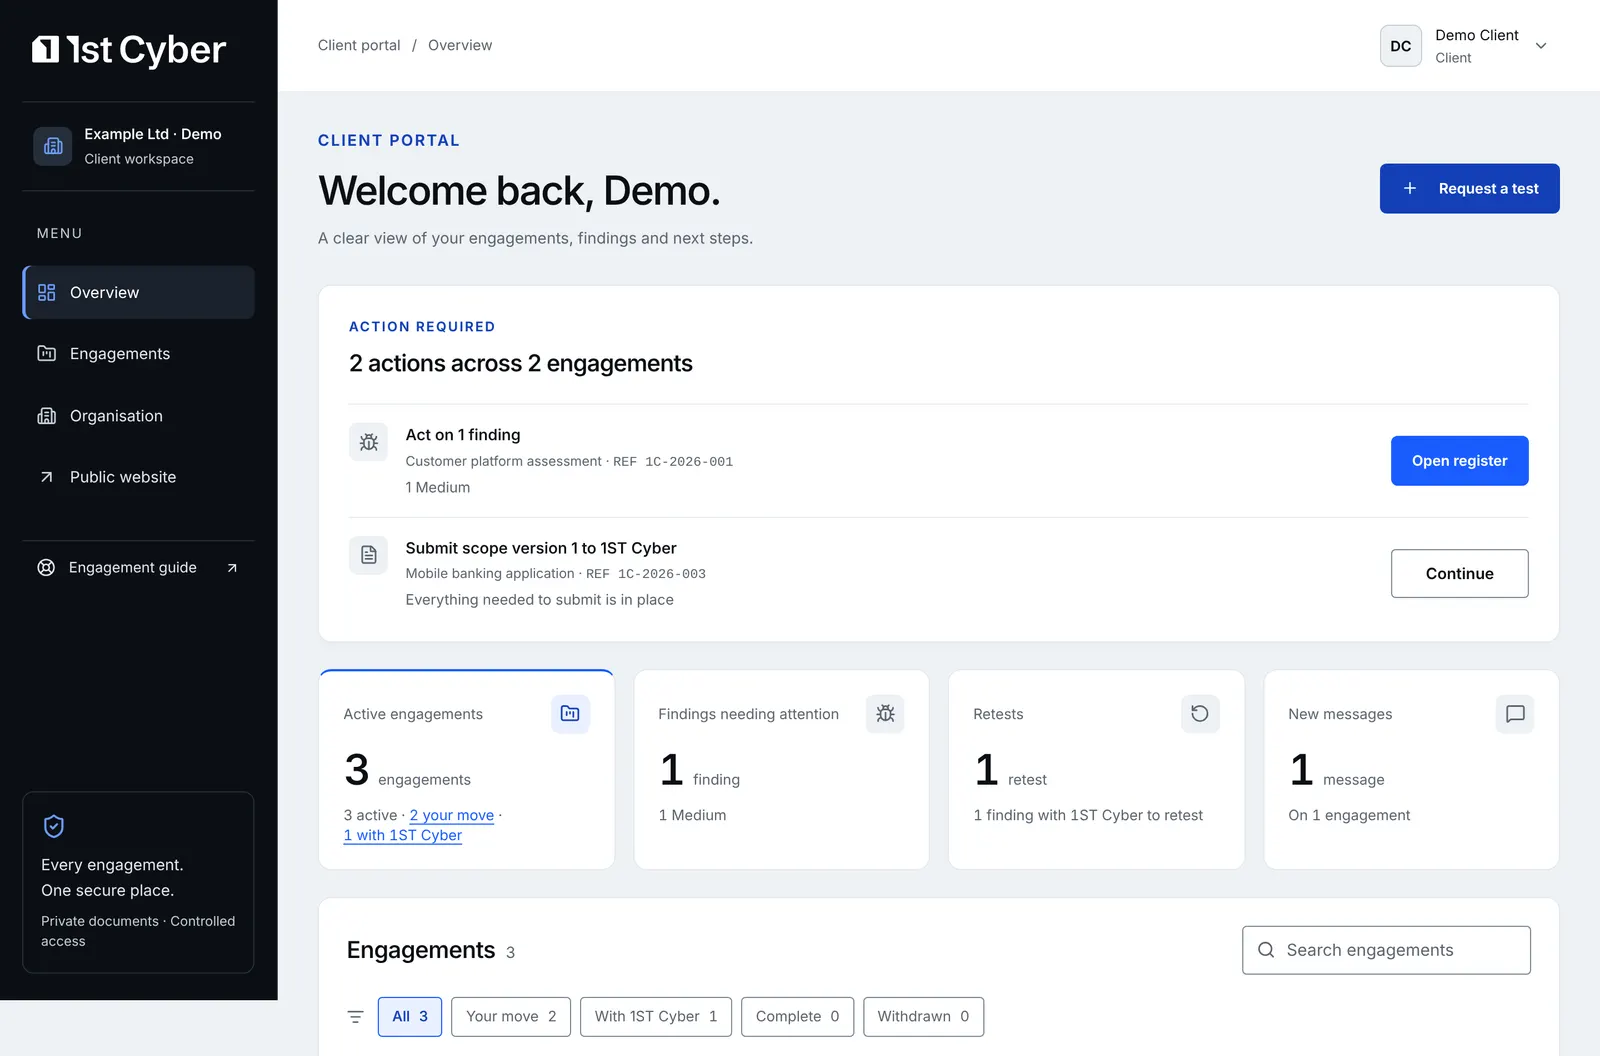Click the DC avatar badge
The image size is (1600, 1056).
(x=1401, y=46)
